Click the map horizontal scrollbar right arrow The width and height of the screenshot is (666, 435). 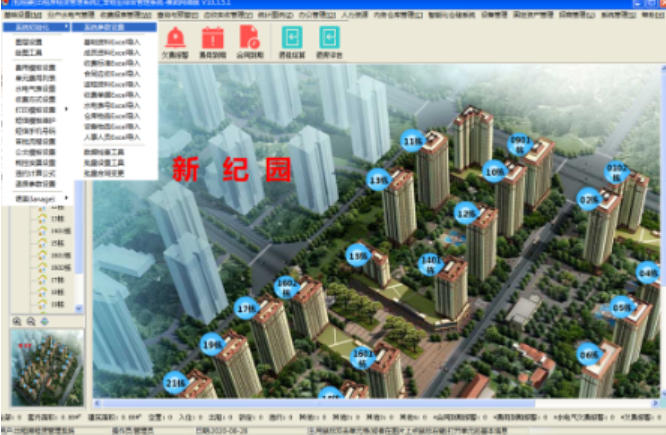[656, 403]
